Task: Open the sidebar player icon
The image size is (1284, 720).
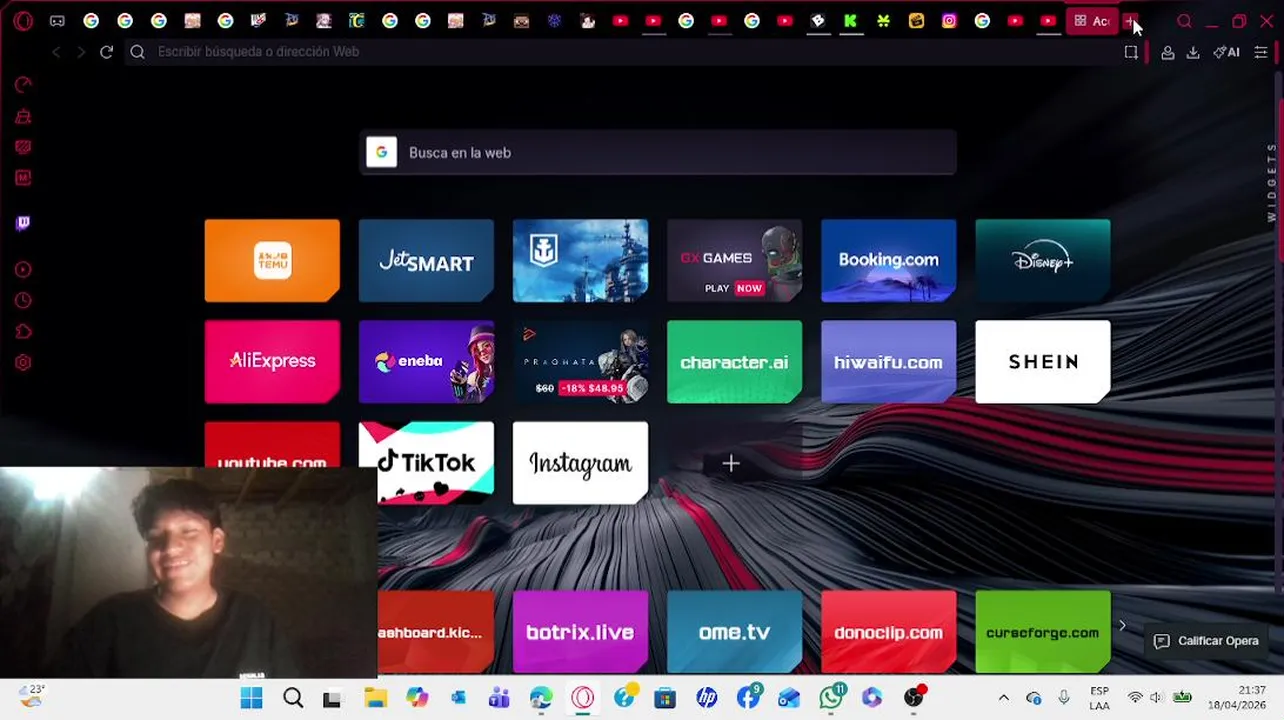Action: pos(23,269)
